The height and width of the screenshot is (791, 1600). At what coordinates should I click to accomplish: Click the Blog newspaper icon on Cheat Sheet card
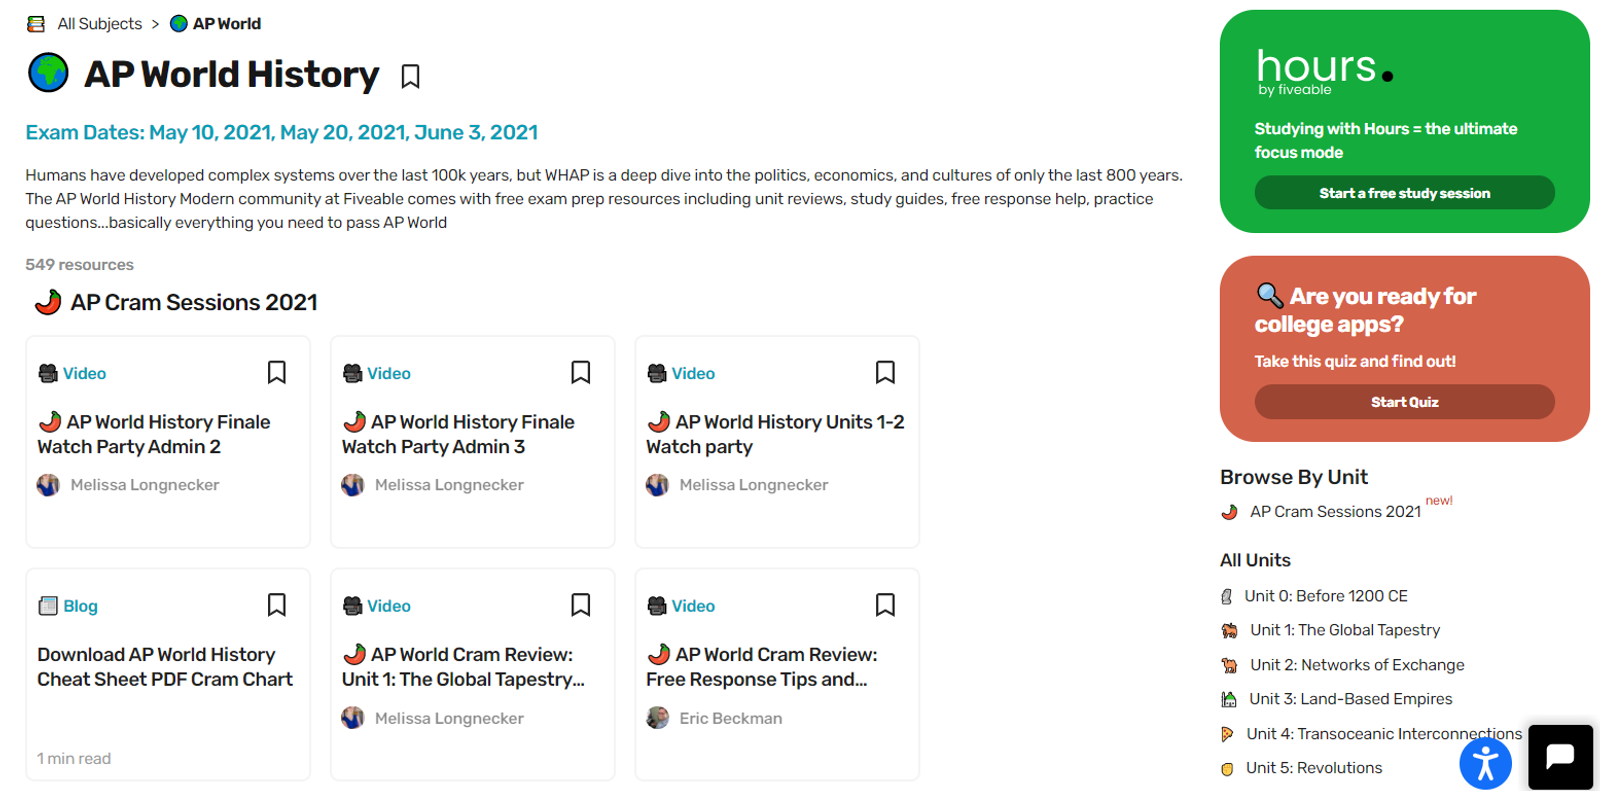[x=48, y=606]
